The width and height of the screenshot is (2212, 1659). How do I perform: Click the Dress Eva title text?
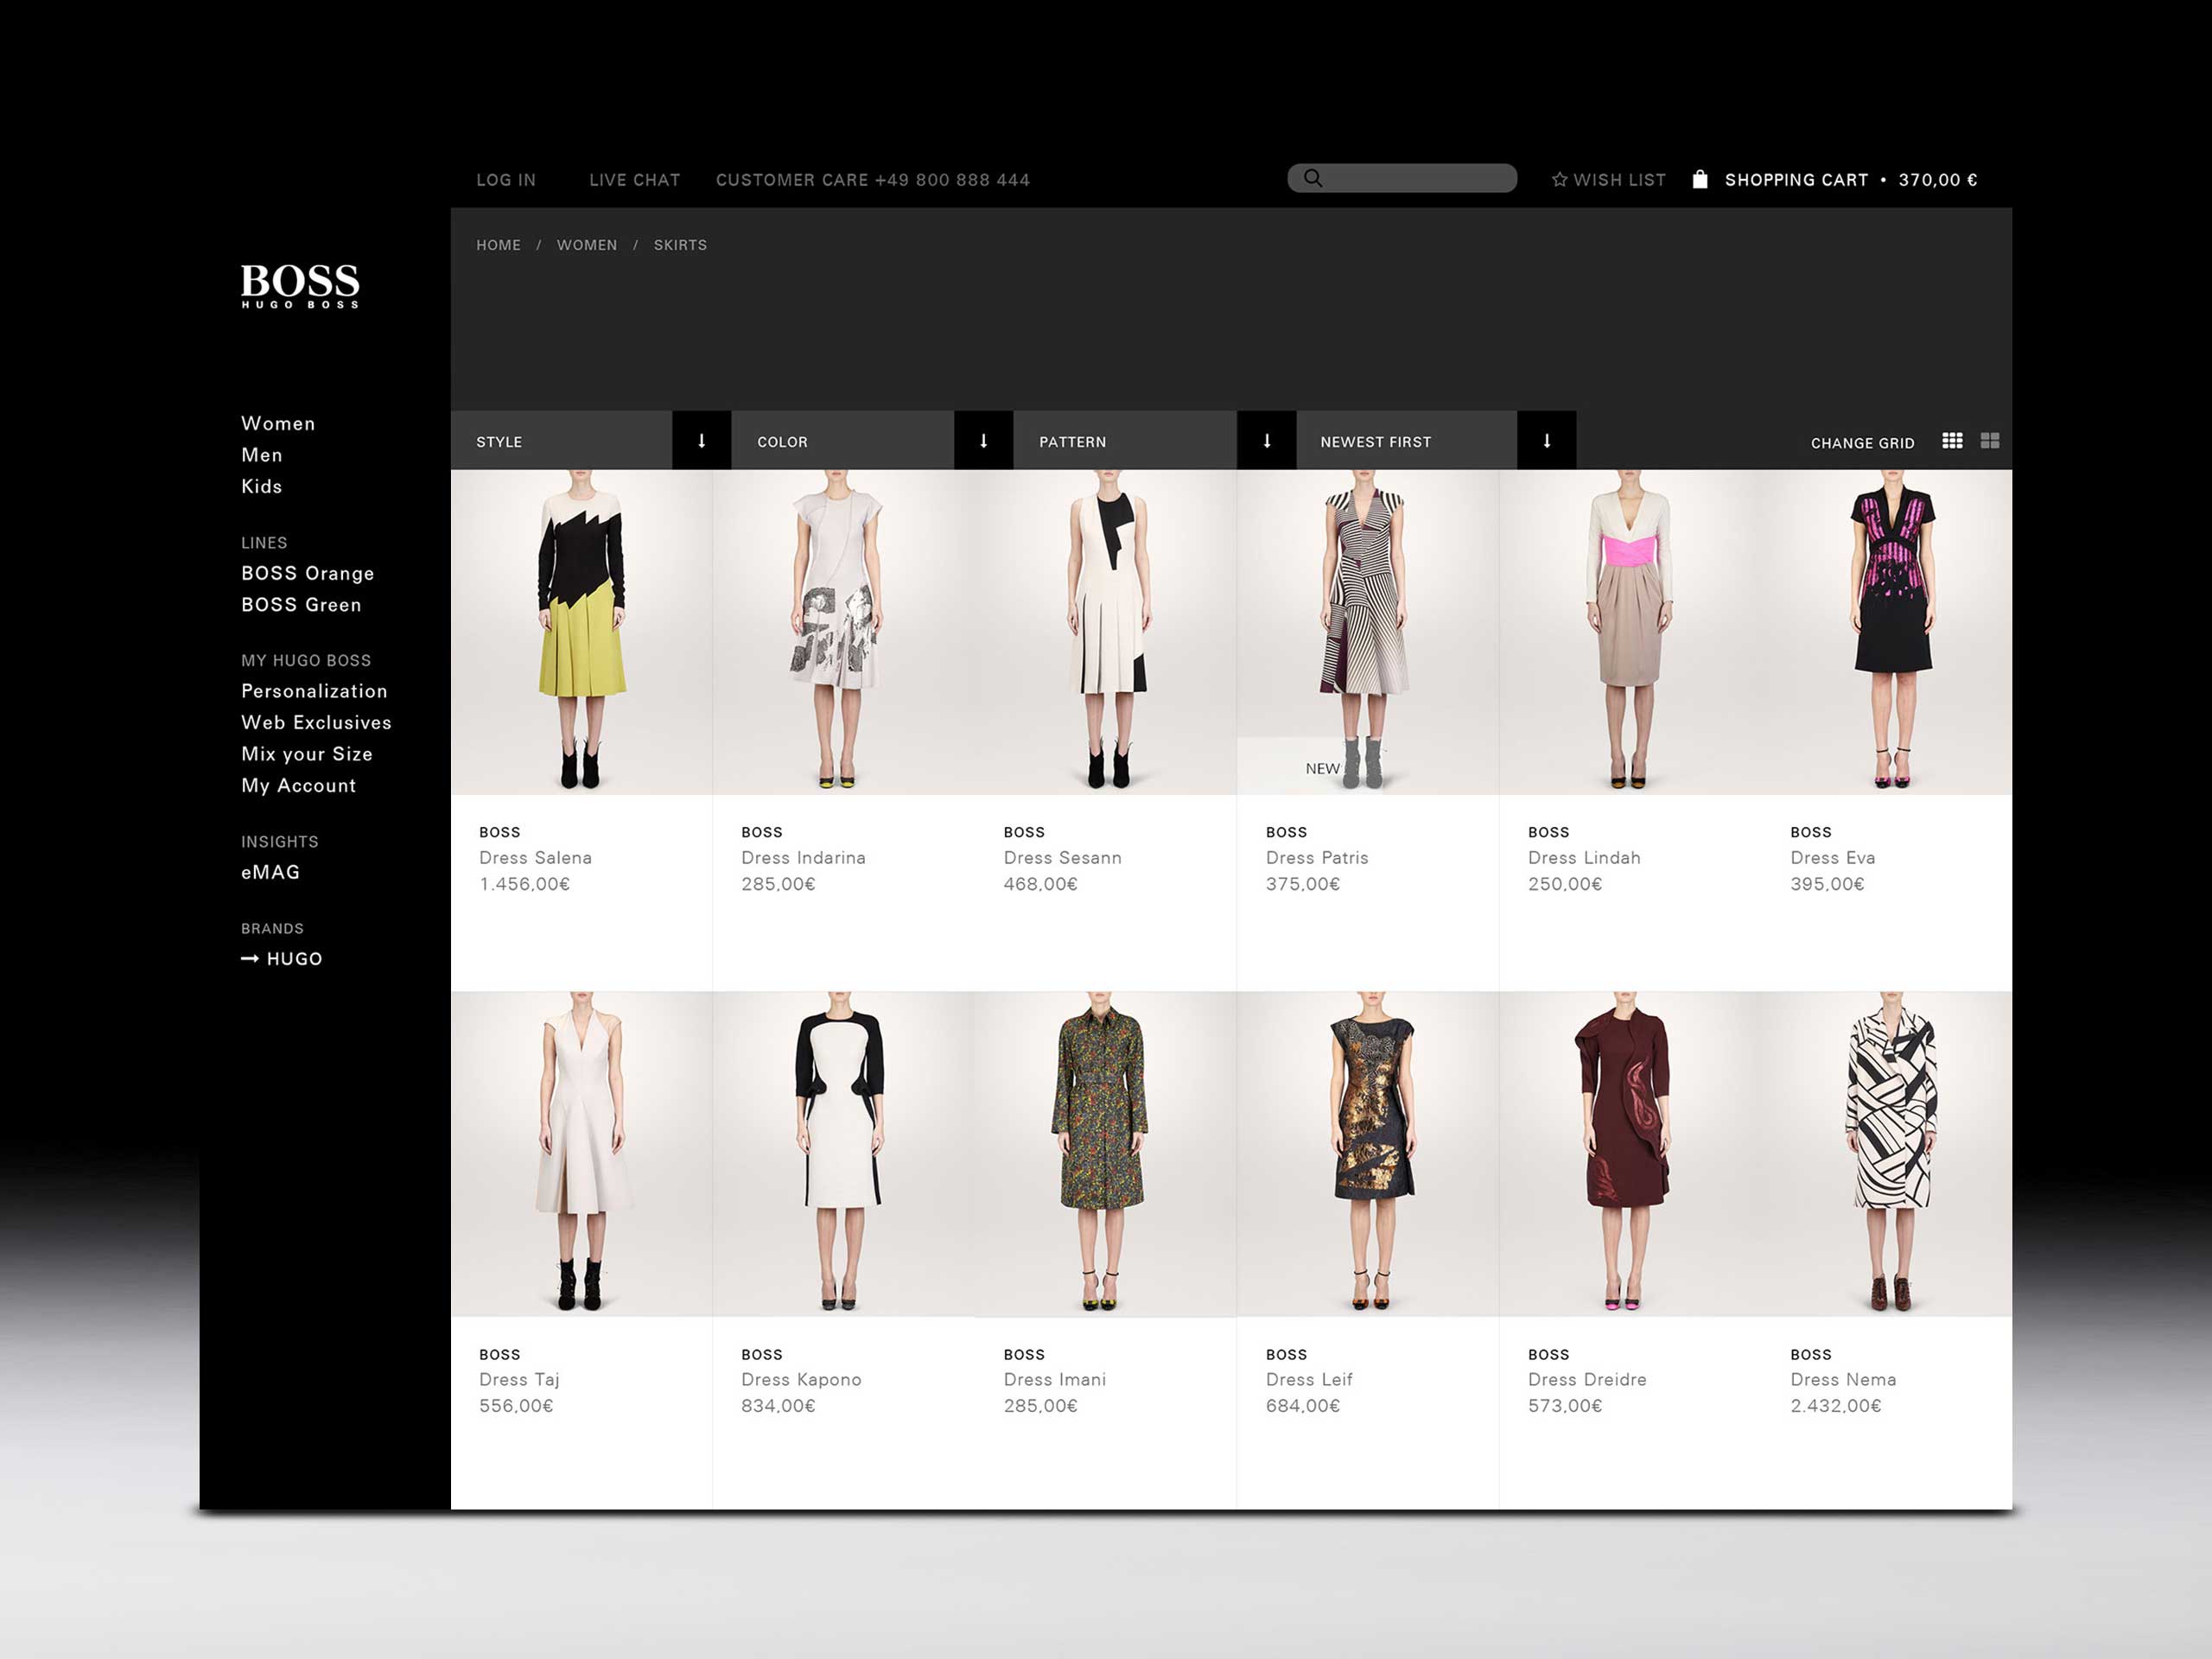pos(1832,858)
